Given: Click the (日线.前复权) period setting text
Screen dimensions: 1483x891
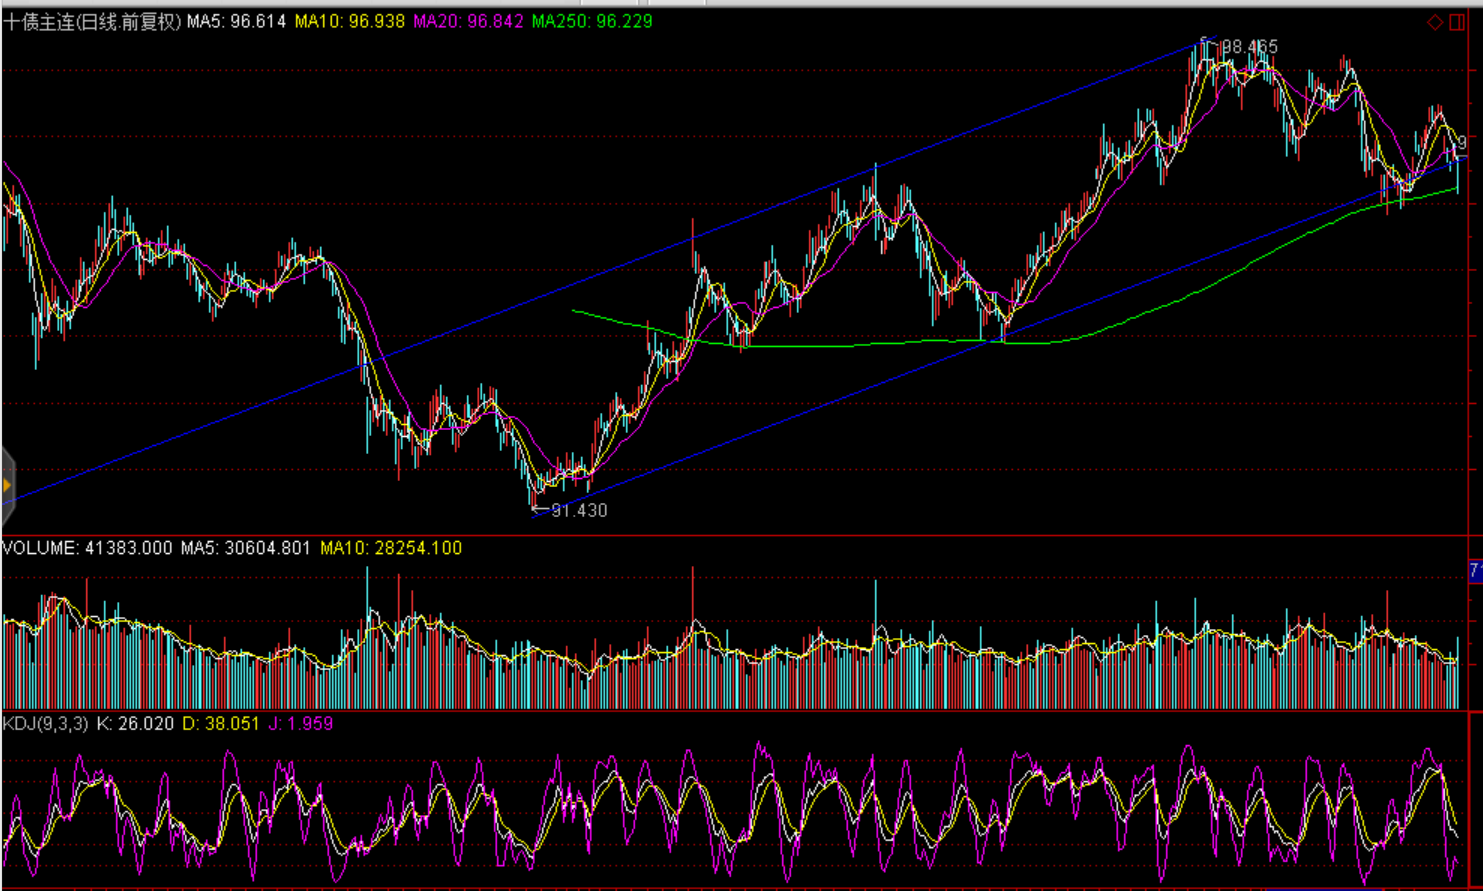Looking at the screenshot, I should pos(129,22).
